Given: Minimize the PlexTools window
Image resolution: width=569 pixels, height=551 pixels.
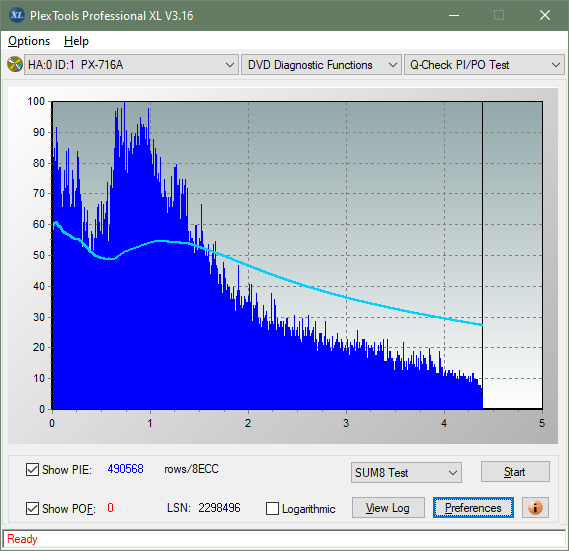Looking at the screenshot, I should point(454,15).
